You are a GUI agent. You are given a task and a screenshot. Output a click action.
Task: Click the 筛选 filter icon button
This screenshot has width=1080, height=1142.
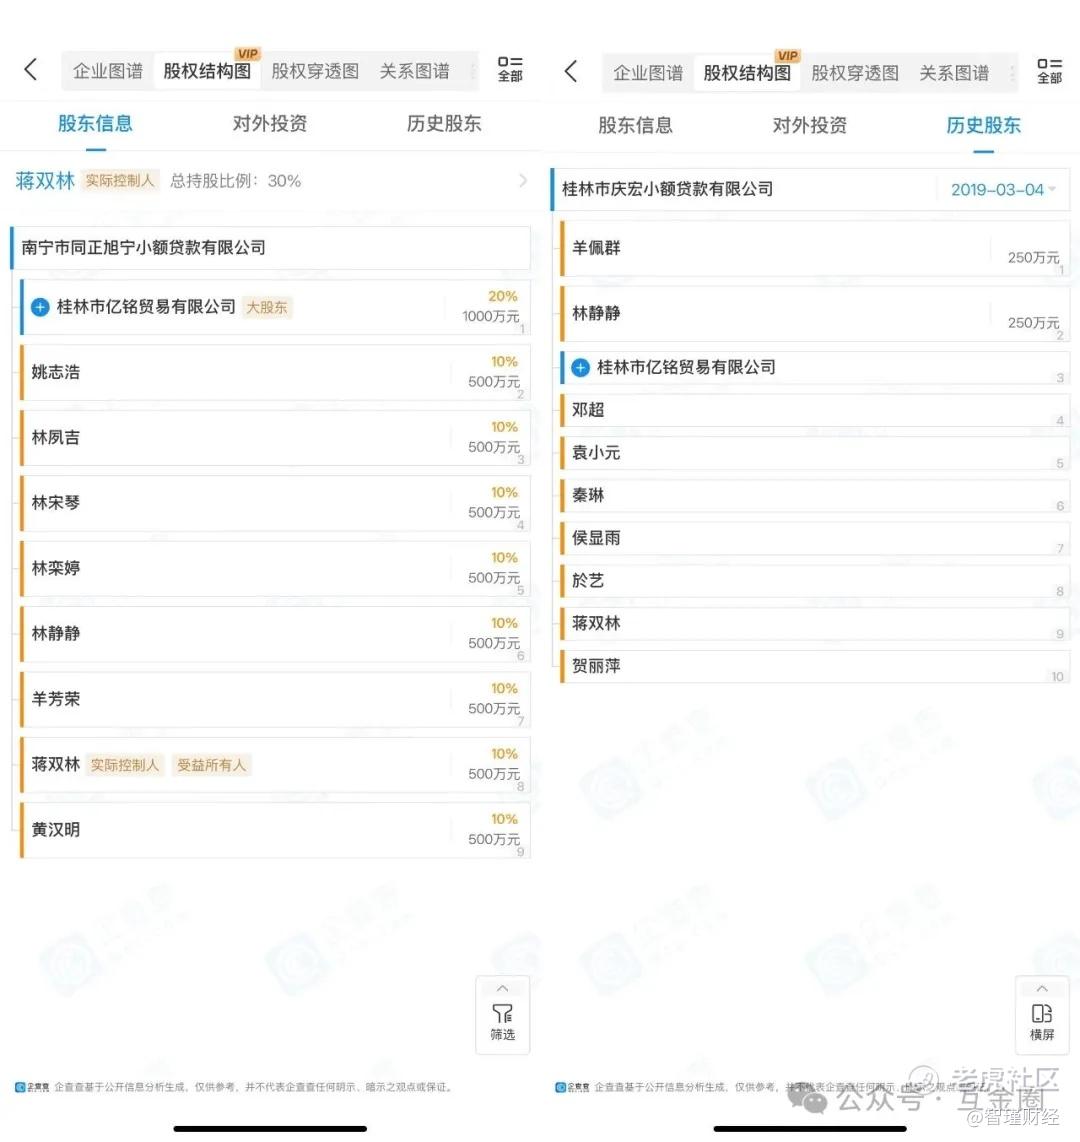coord(502,1015)
